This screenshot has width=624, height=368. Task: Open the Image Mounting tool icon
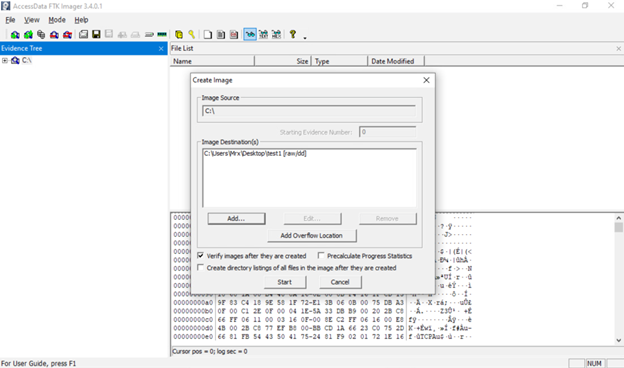point(41,35)
